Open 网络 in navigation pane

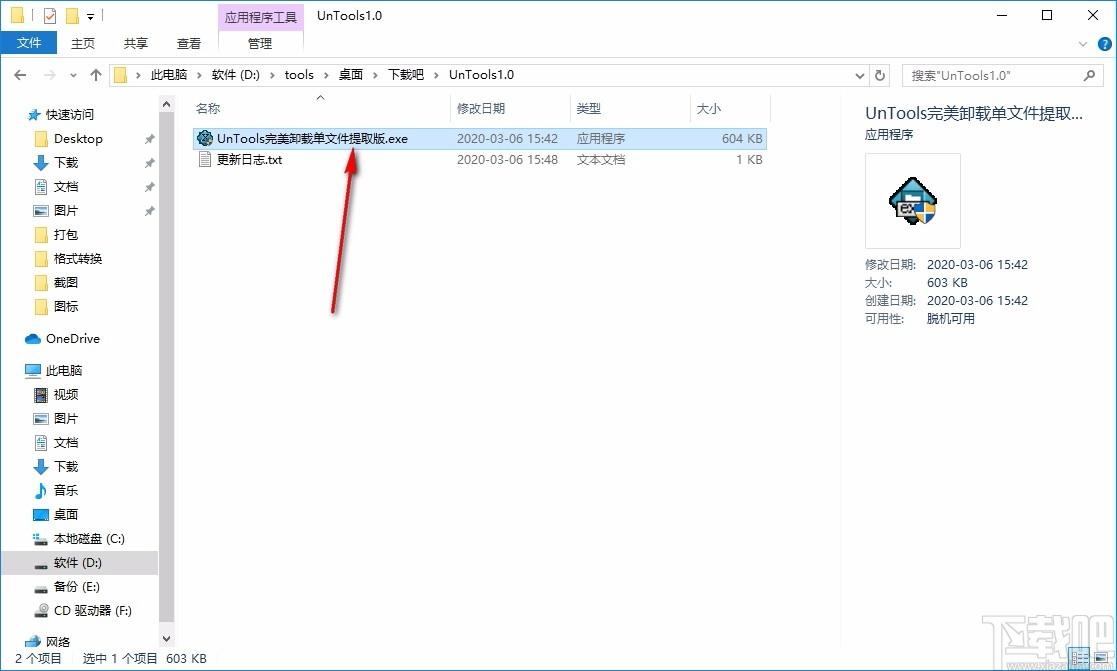click(x=58, y=642)
